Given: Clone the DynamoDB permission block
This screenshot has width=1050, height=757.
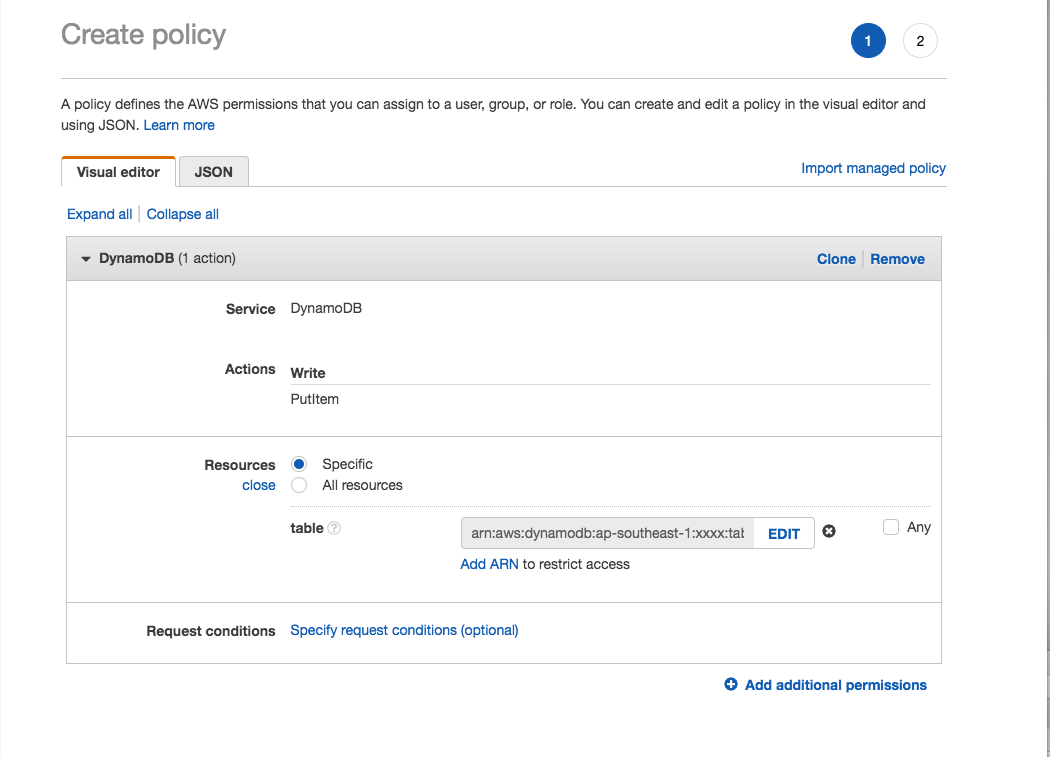Looking at the screenshot, I should tap(836, 259).
